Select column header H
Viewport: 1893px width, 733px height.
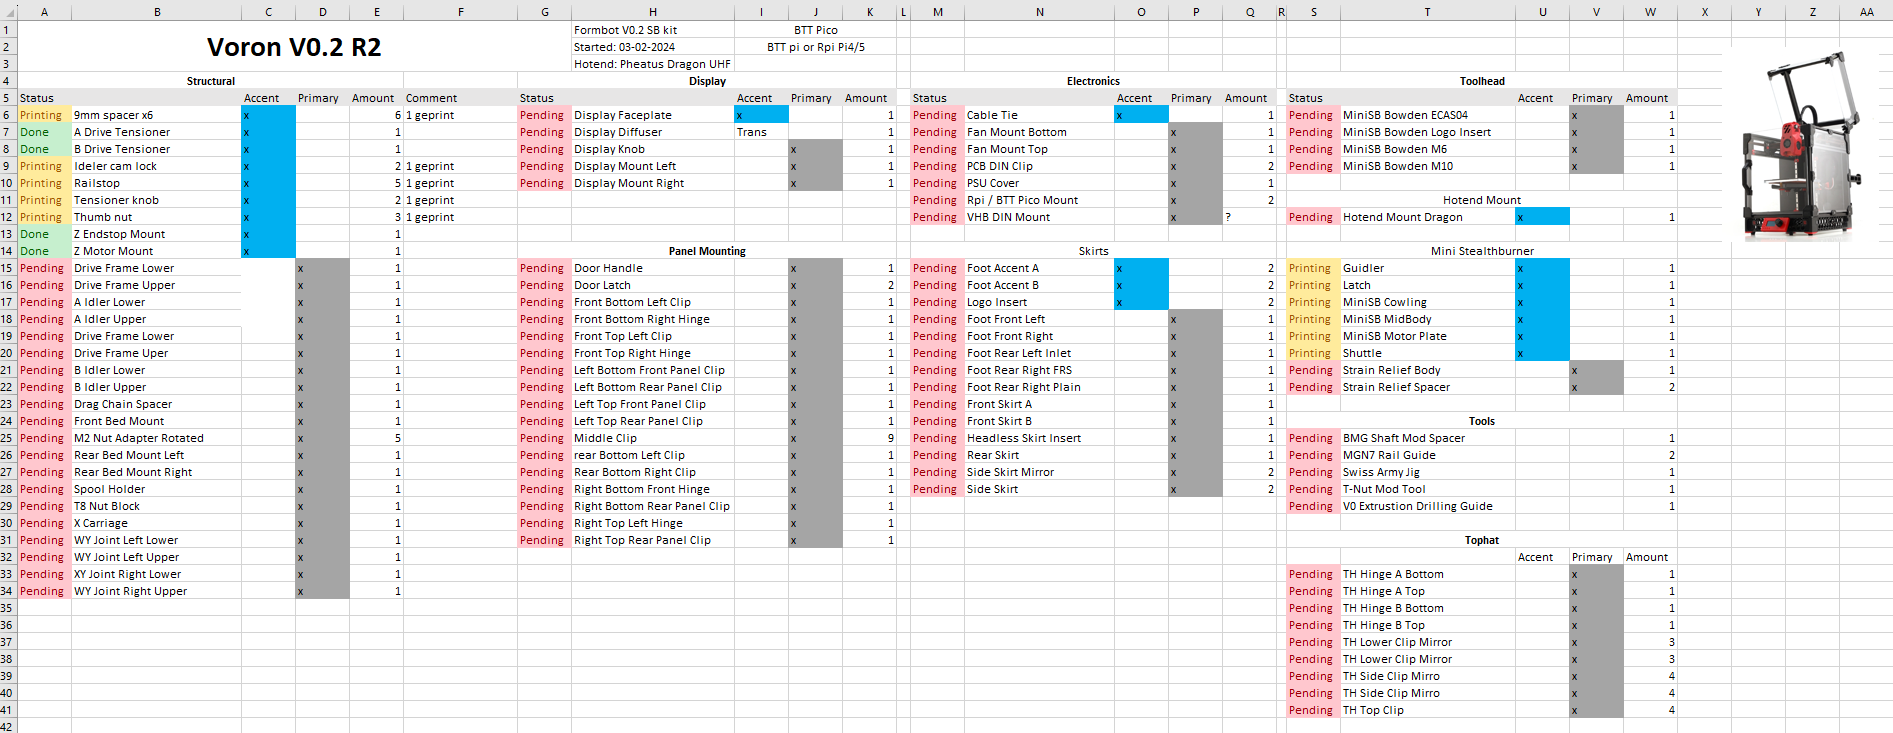click(x=652, y=12)
